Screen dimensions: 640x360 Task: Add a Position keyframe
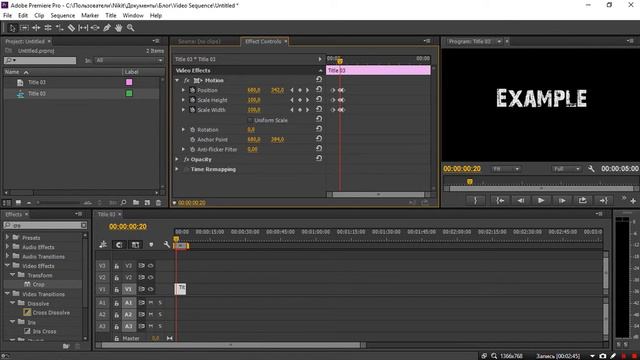click(300, 90)
